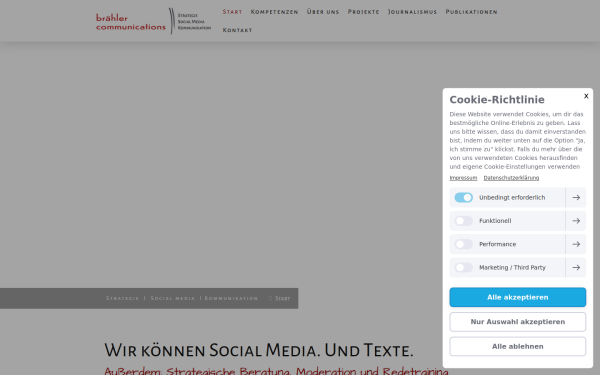Viewport: 600px width, 375px height.
Task: Click the Funktionell label
Action: pos(495,221)
